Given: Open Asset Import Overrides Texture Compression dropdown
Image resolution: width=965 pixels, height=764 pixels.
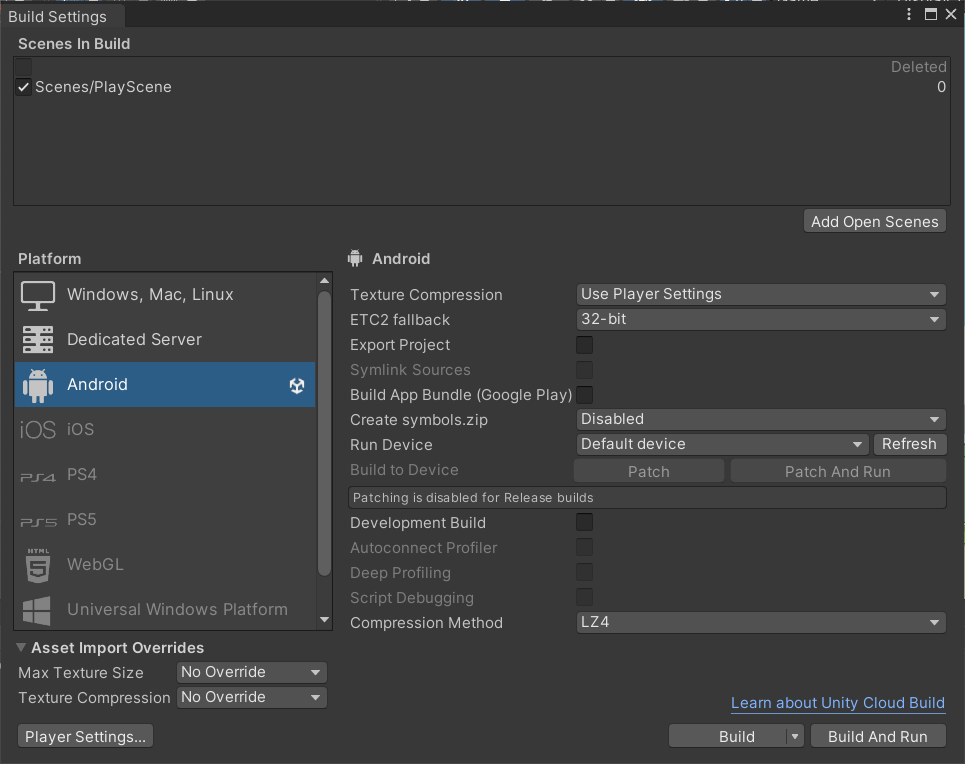Looking at the screenshot, I should [251, 698].
